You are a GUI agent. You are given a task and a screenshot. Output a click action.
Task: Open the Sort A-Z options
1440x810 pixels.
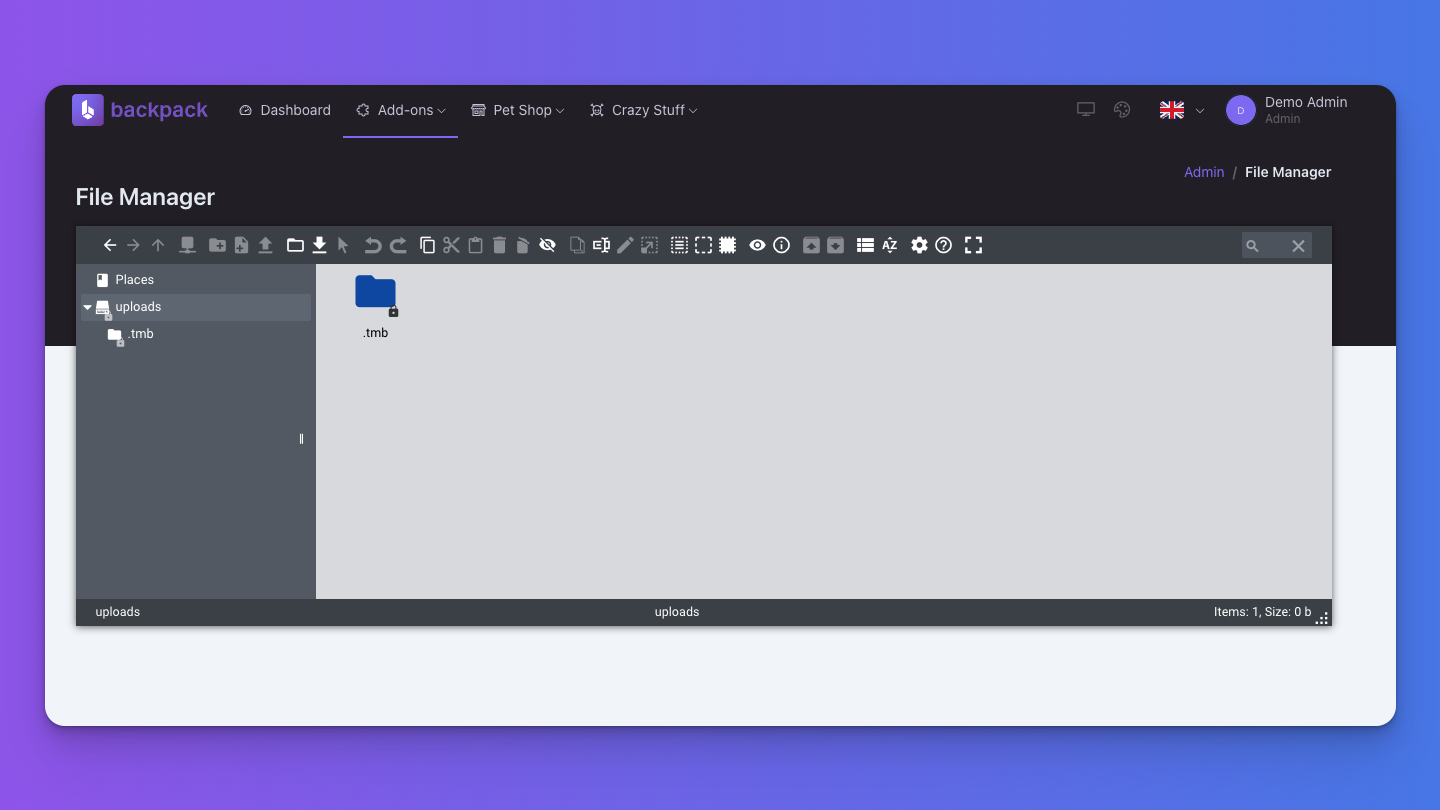pos(890,245)
